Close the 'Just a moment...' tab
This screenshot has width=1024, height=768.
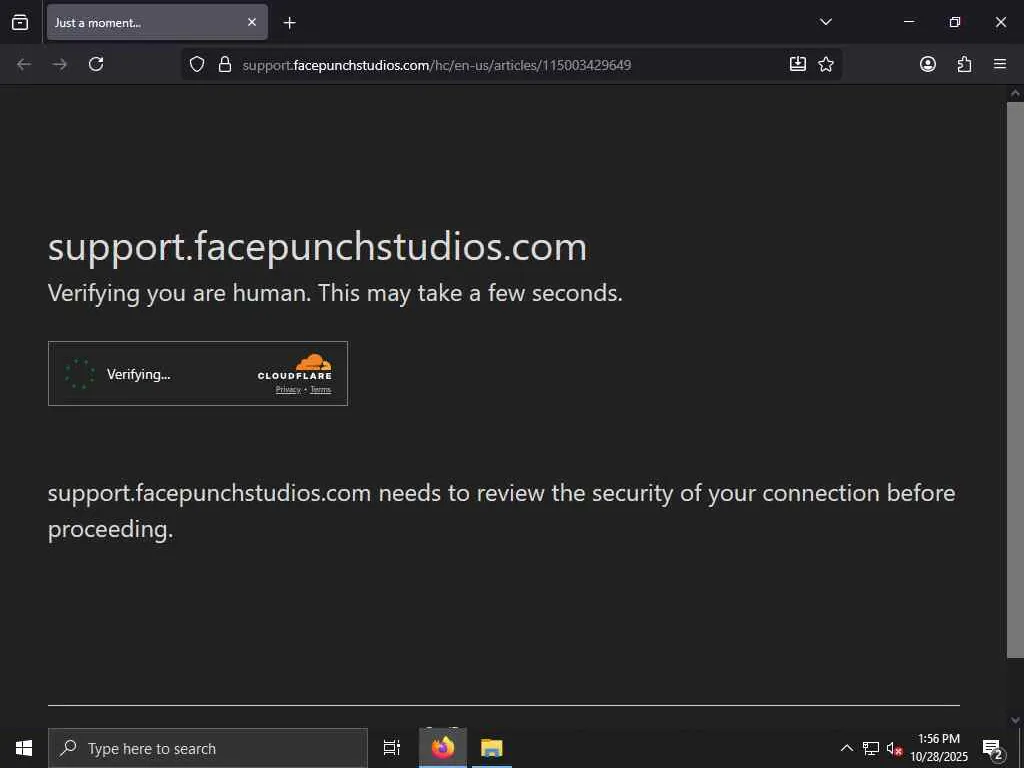(251, 22)
